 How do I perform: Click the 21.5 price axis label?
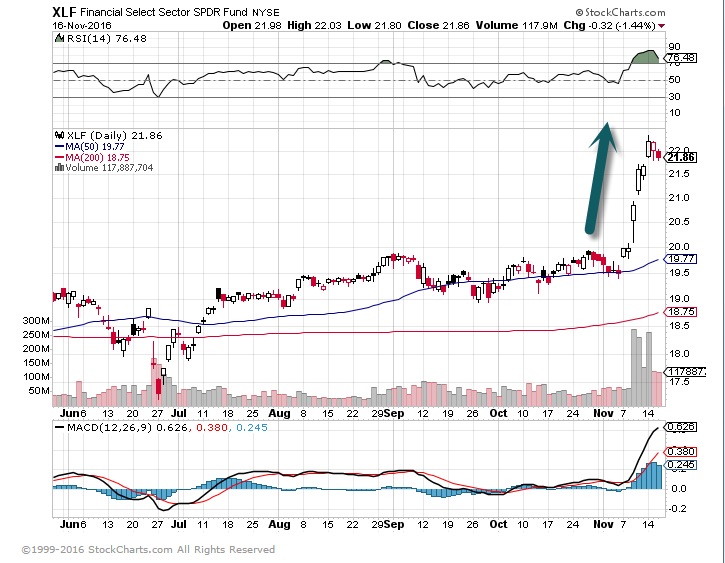[x=679, y=174]
